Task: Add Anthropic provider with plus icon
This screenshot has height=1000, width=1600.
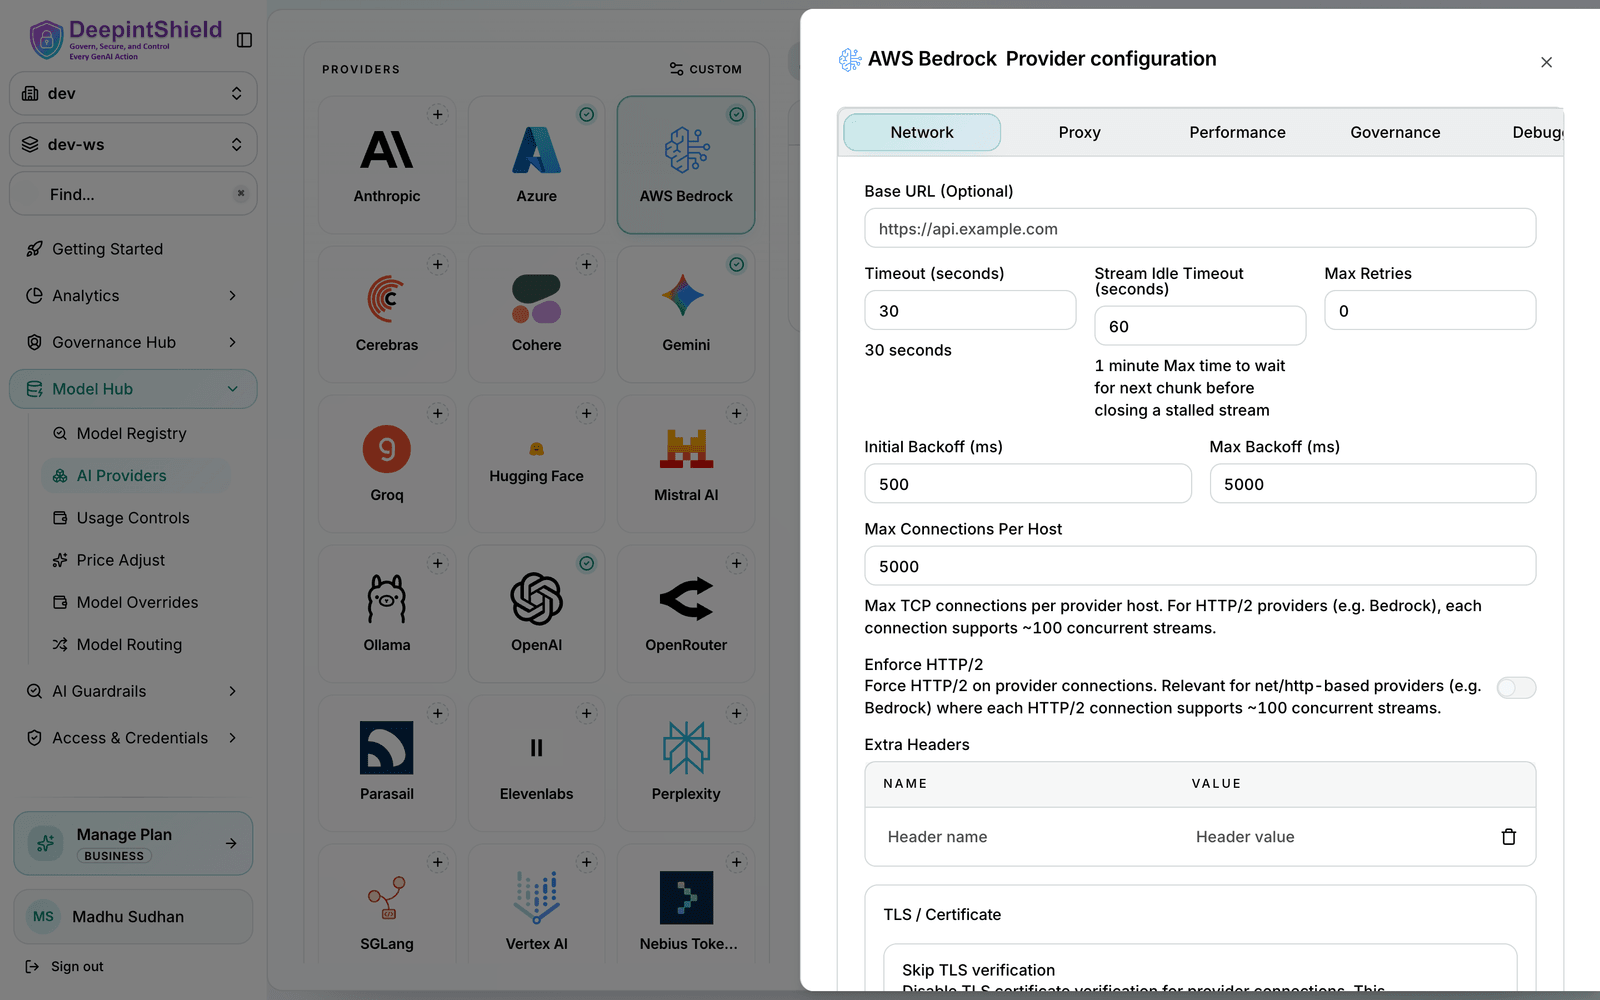Action: click(437, 115)
